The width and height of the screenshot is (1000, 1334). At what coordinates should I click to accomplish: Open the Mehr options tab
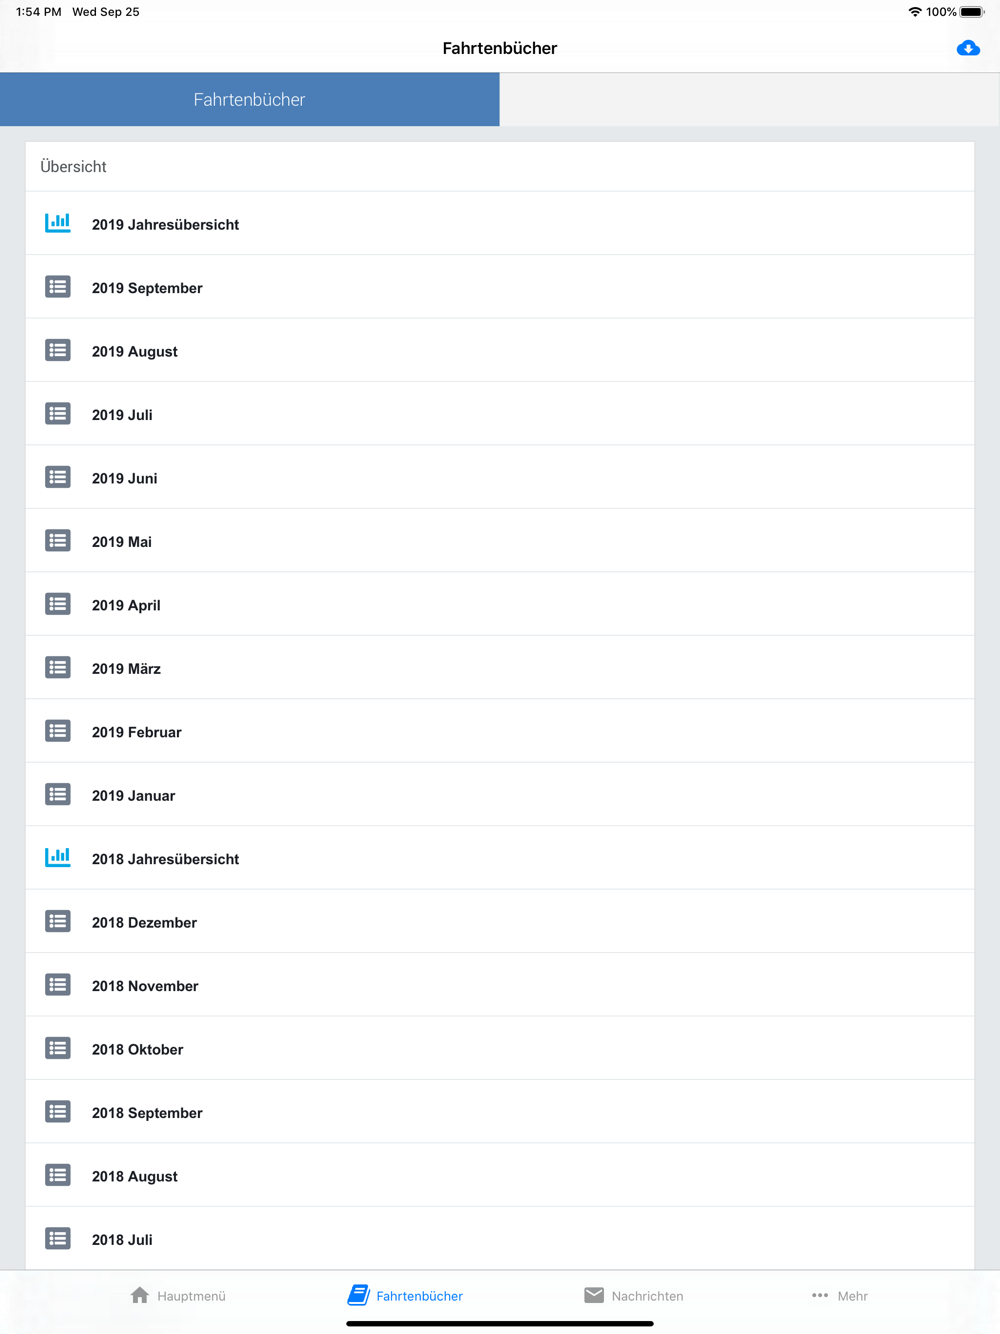click(840, 1295)
